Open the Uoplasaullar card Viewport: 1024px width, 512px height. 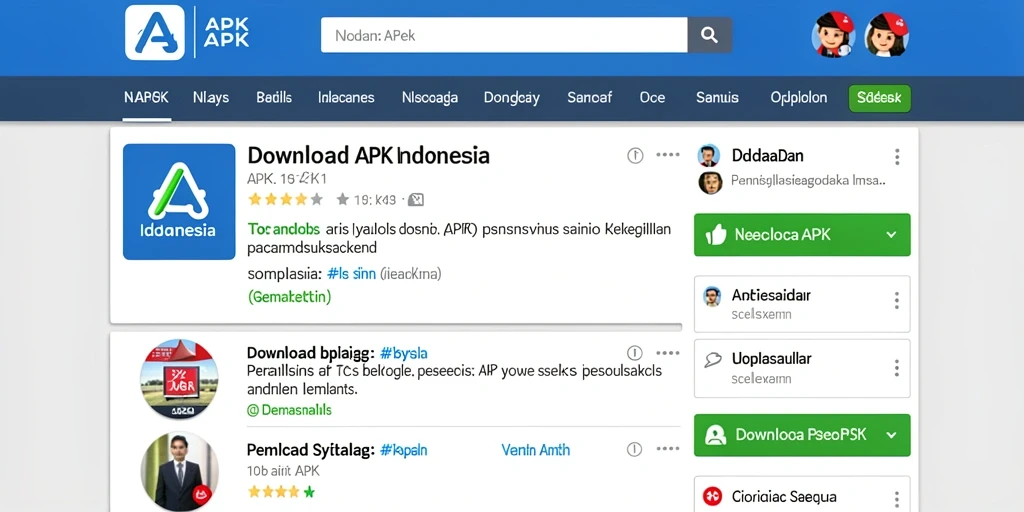(802, 368)
